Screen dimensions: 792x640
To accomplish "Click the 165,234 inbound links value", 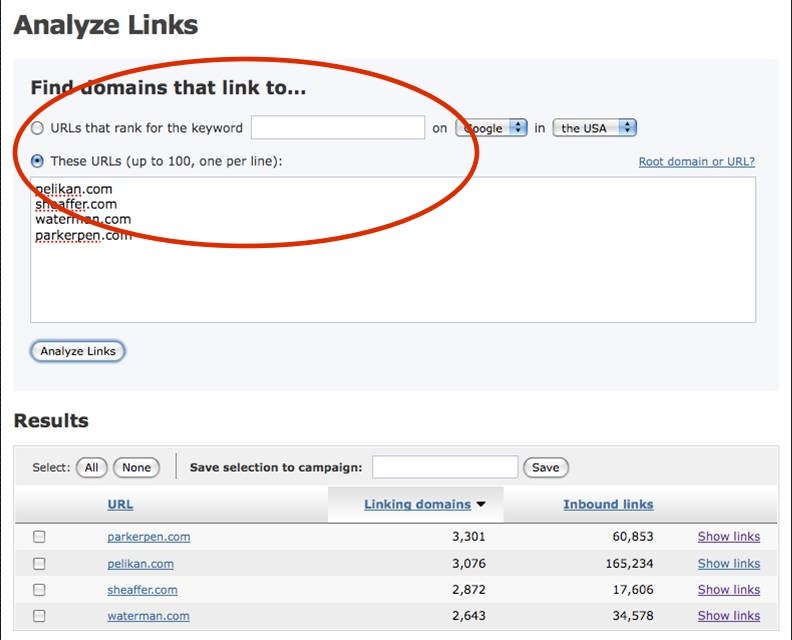I will tap(629, 563).
